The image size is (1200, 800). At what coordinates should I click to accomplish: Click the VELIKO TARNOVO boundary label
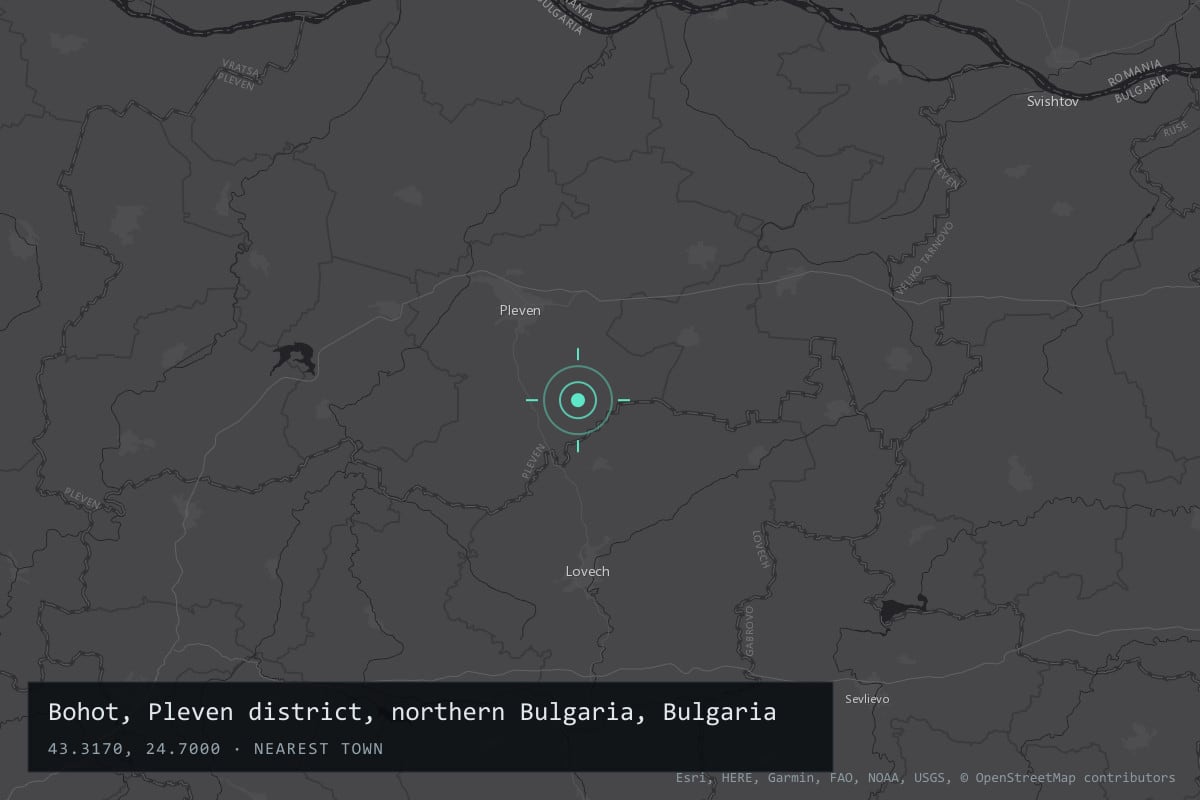tap(925, 258)
